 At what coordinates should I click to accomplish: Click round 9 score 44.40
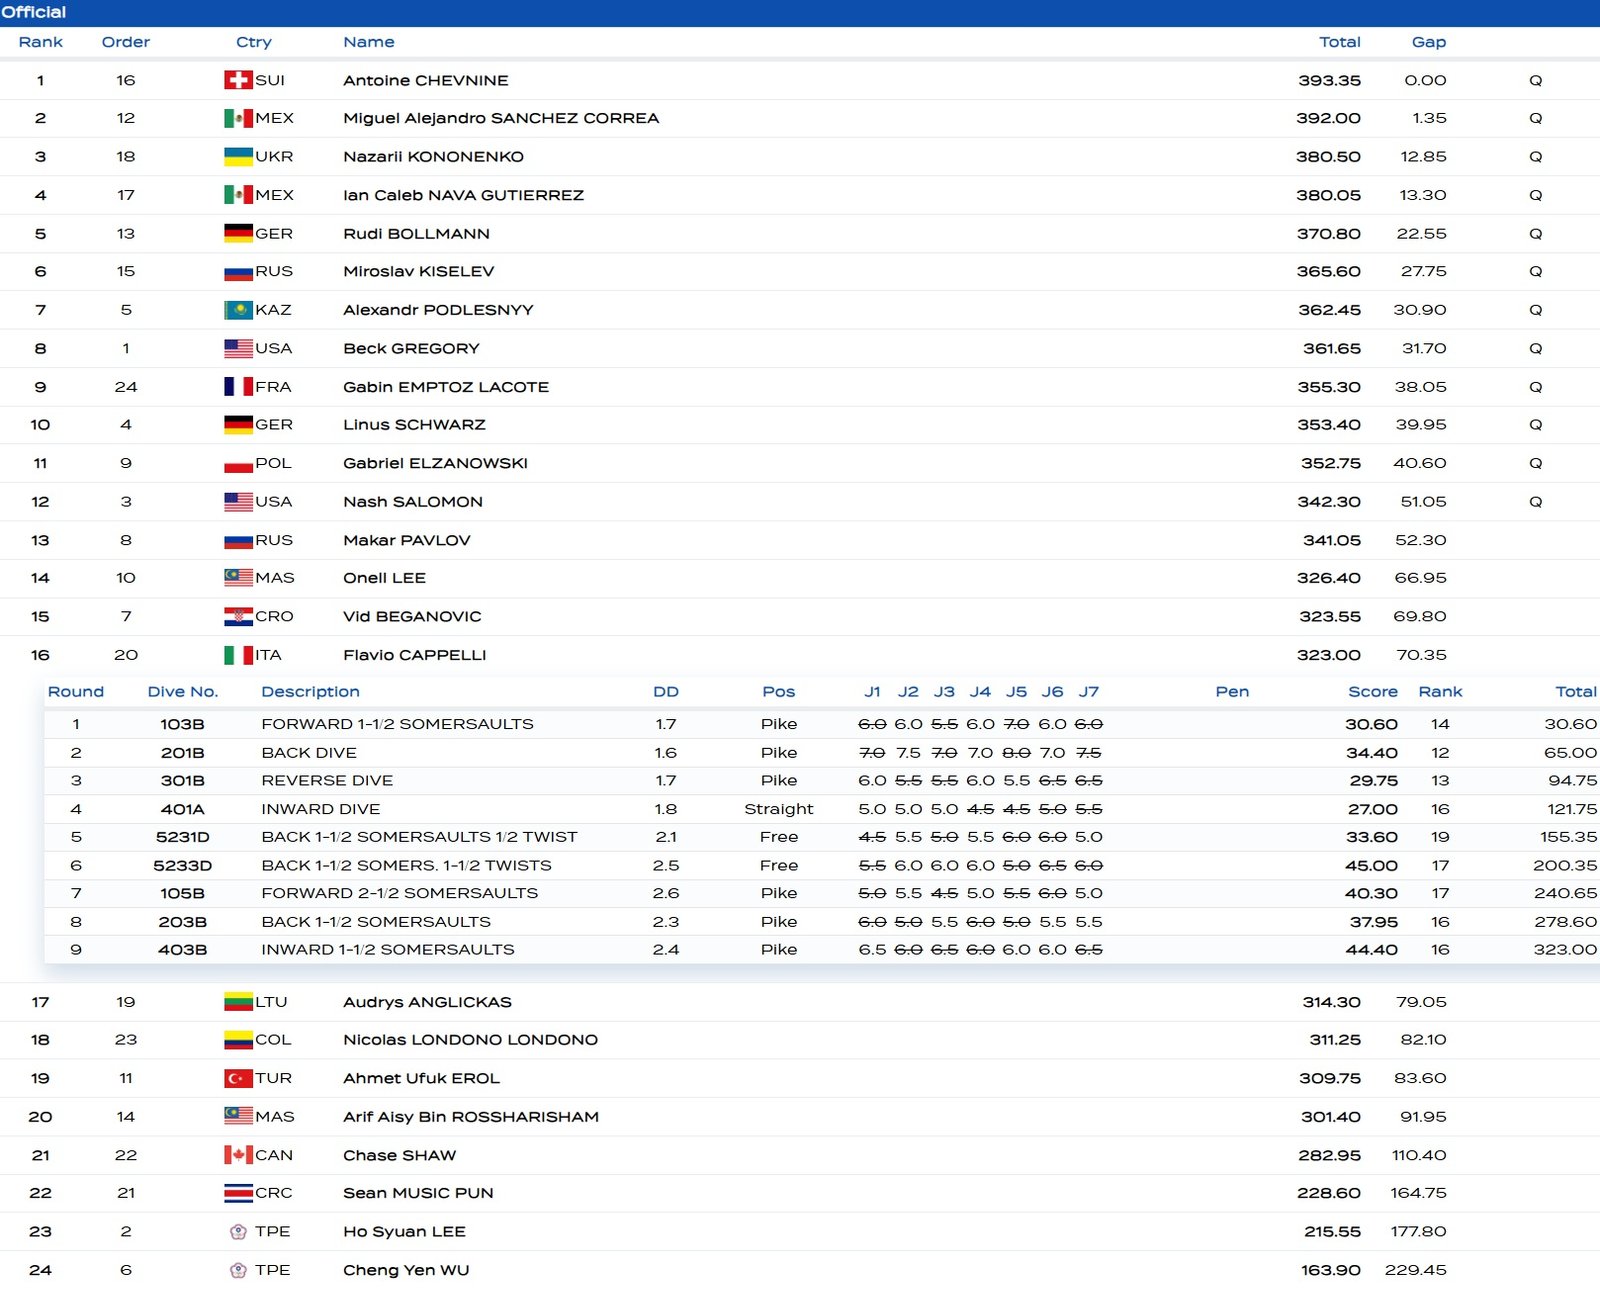click(1372, 949)
